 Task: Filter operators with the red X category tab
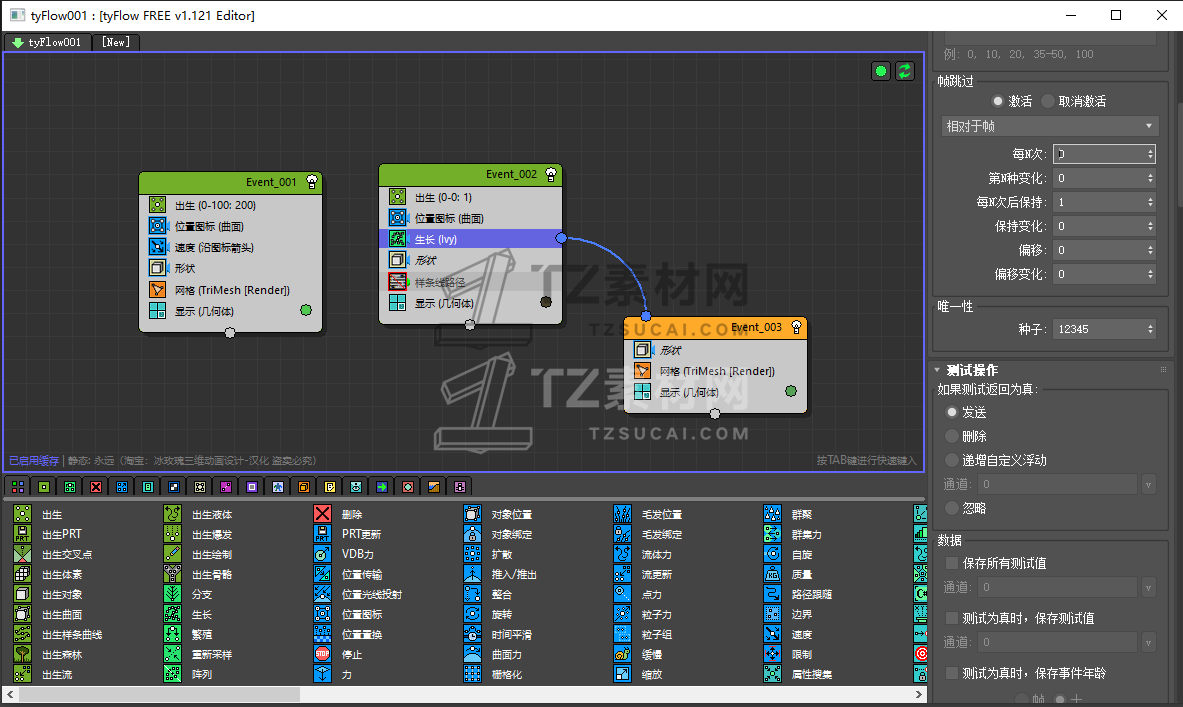point(96,487)
